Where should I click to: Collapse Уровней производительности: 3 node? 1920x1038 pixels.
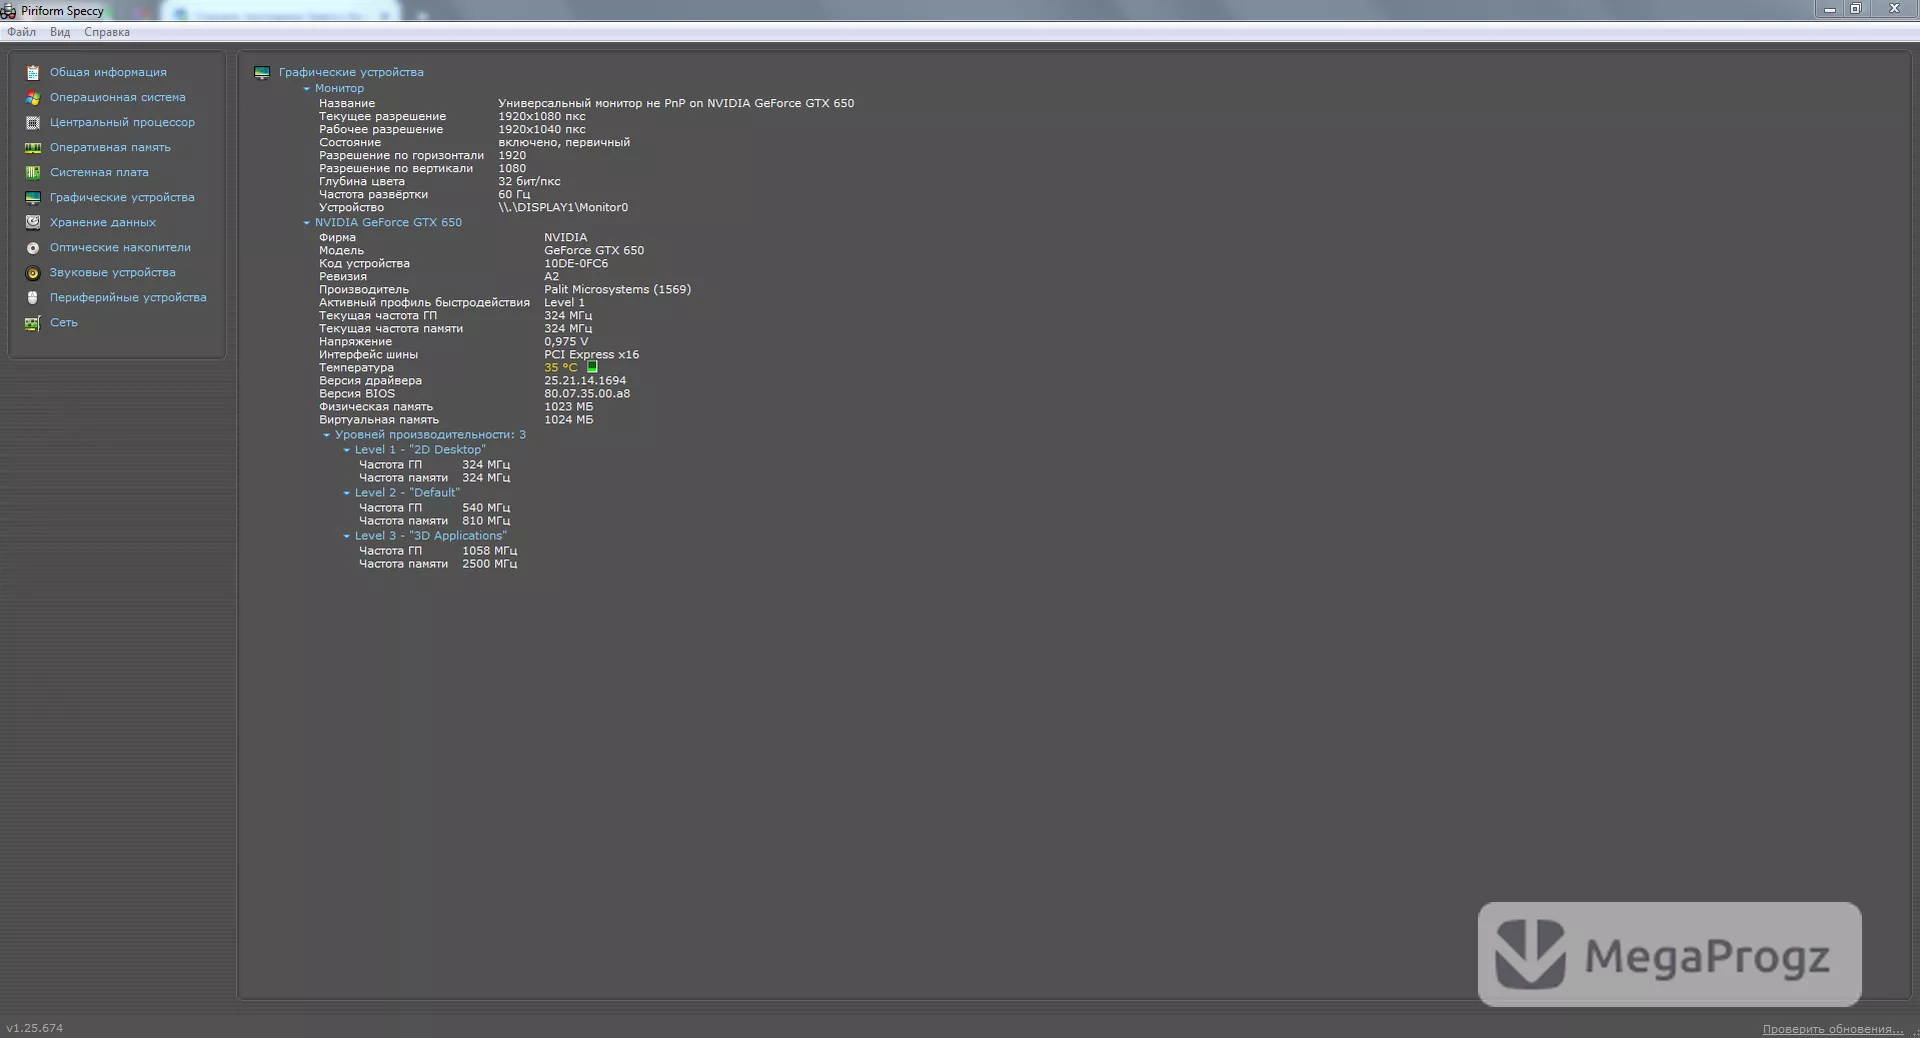coord(327,435)
